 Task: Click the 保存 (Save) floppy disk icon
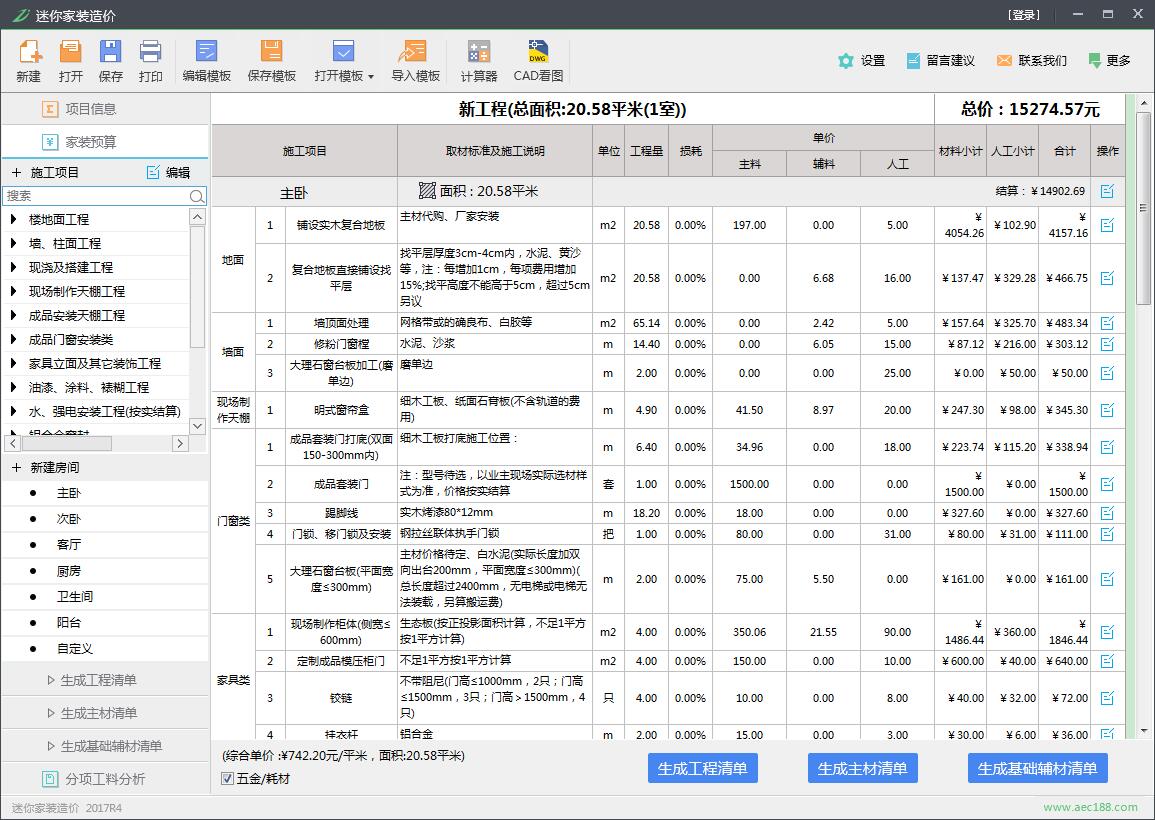(111, 52)
